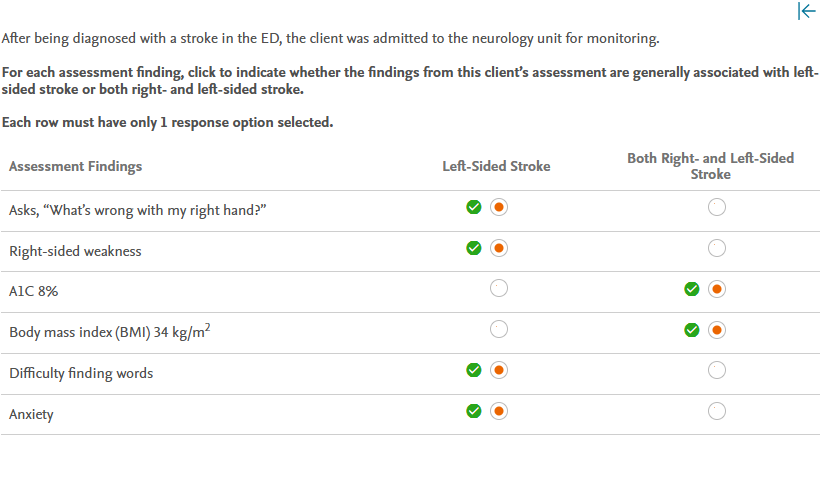Click green checkmark in Anxiety row

tap(474, 410)
